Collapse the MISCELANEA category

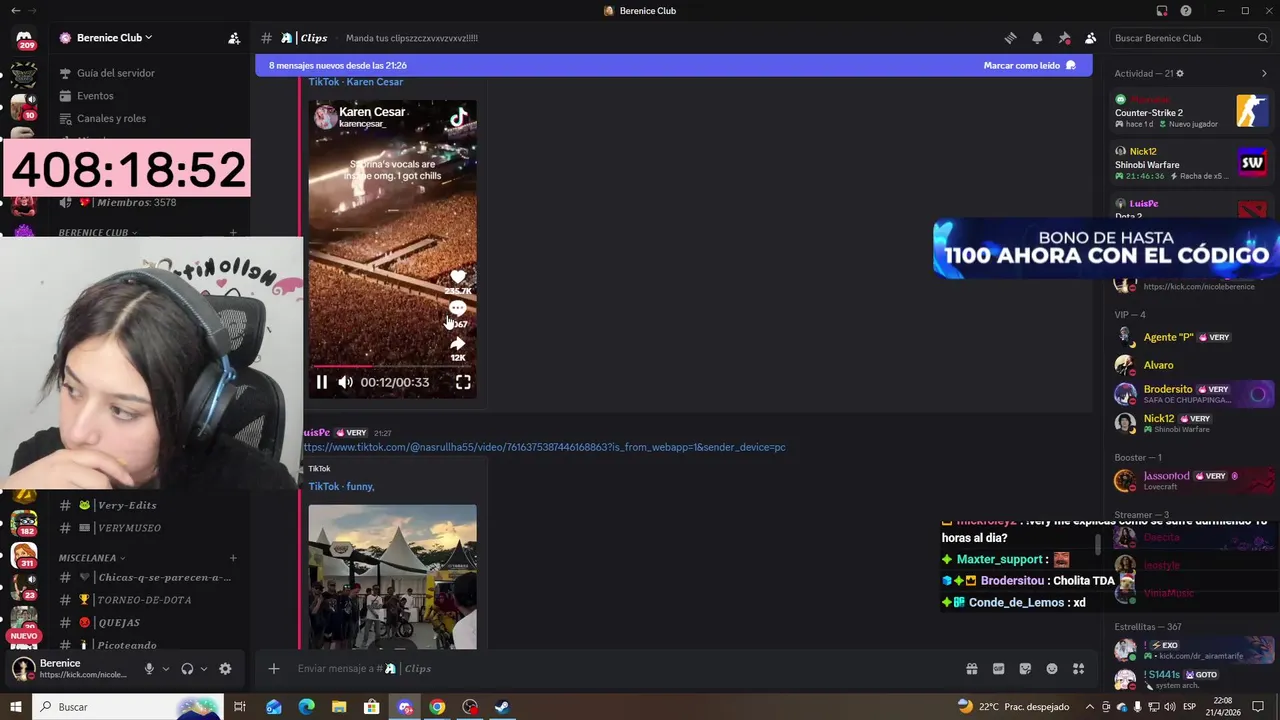pos(93,558)
